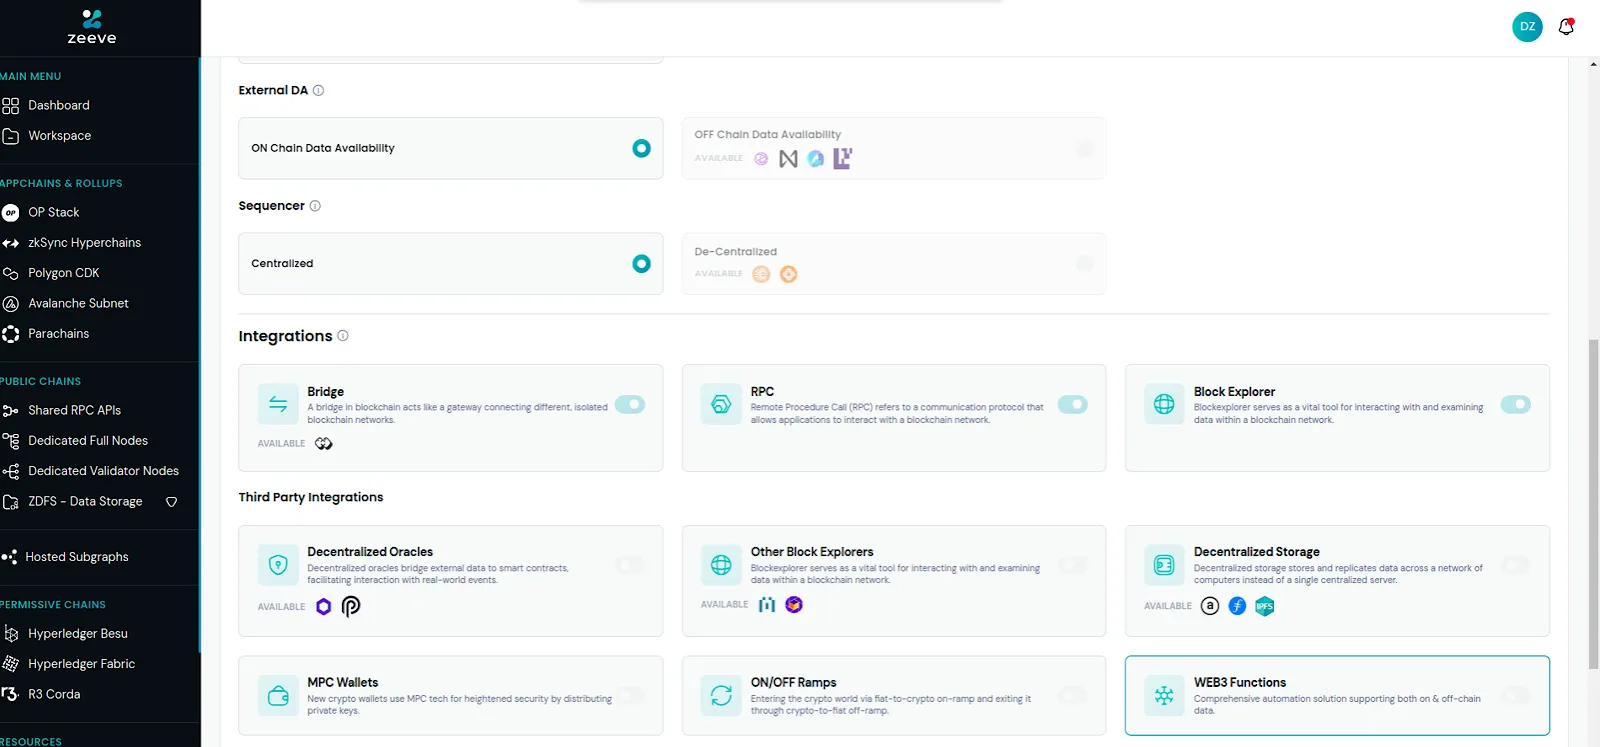
Task: Click the page vertical scrollbar
Action: point(1593,500)
